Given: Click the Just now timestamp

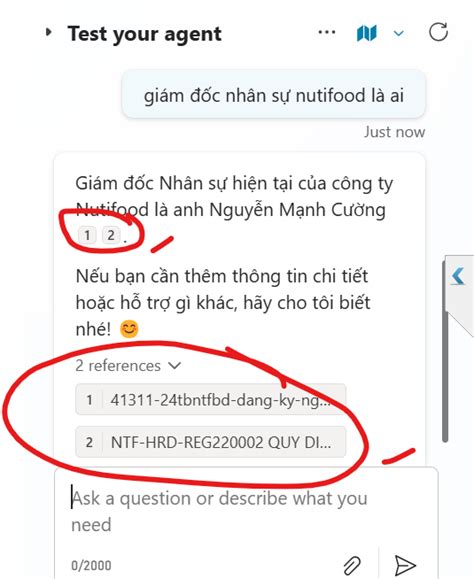Looking at the screenshot, I should (394, 132).
